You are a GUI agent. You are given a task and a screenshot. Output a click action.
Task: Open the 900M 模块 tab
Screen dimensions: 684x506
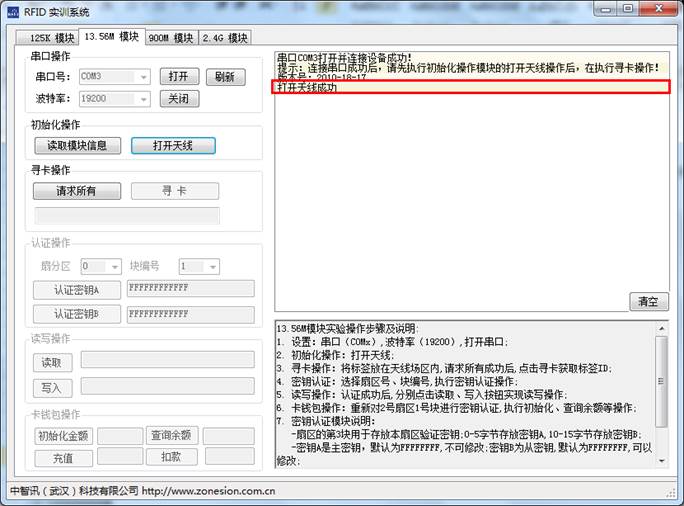point(171,38)
